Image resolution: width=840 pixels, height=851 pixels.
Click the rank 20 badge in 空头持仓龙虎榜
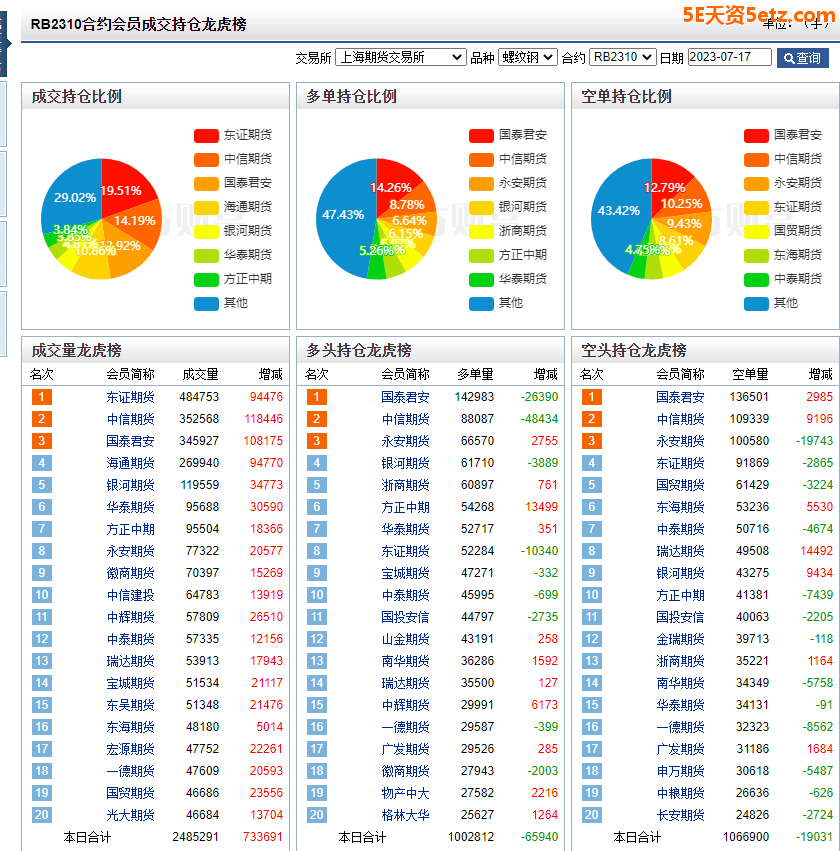591,815
